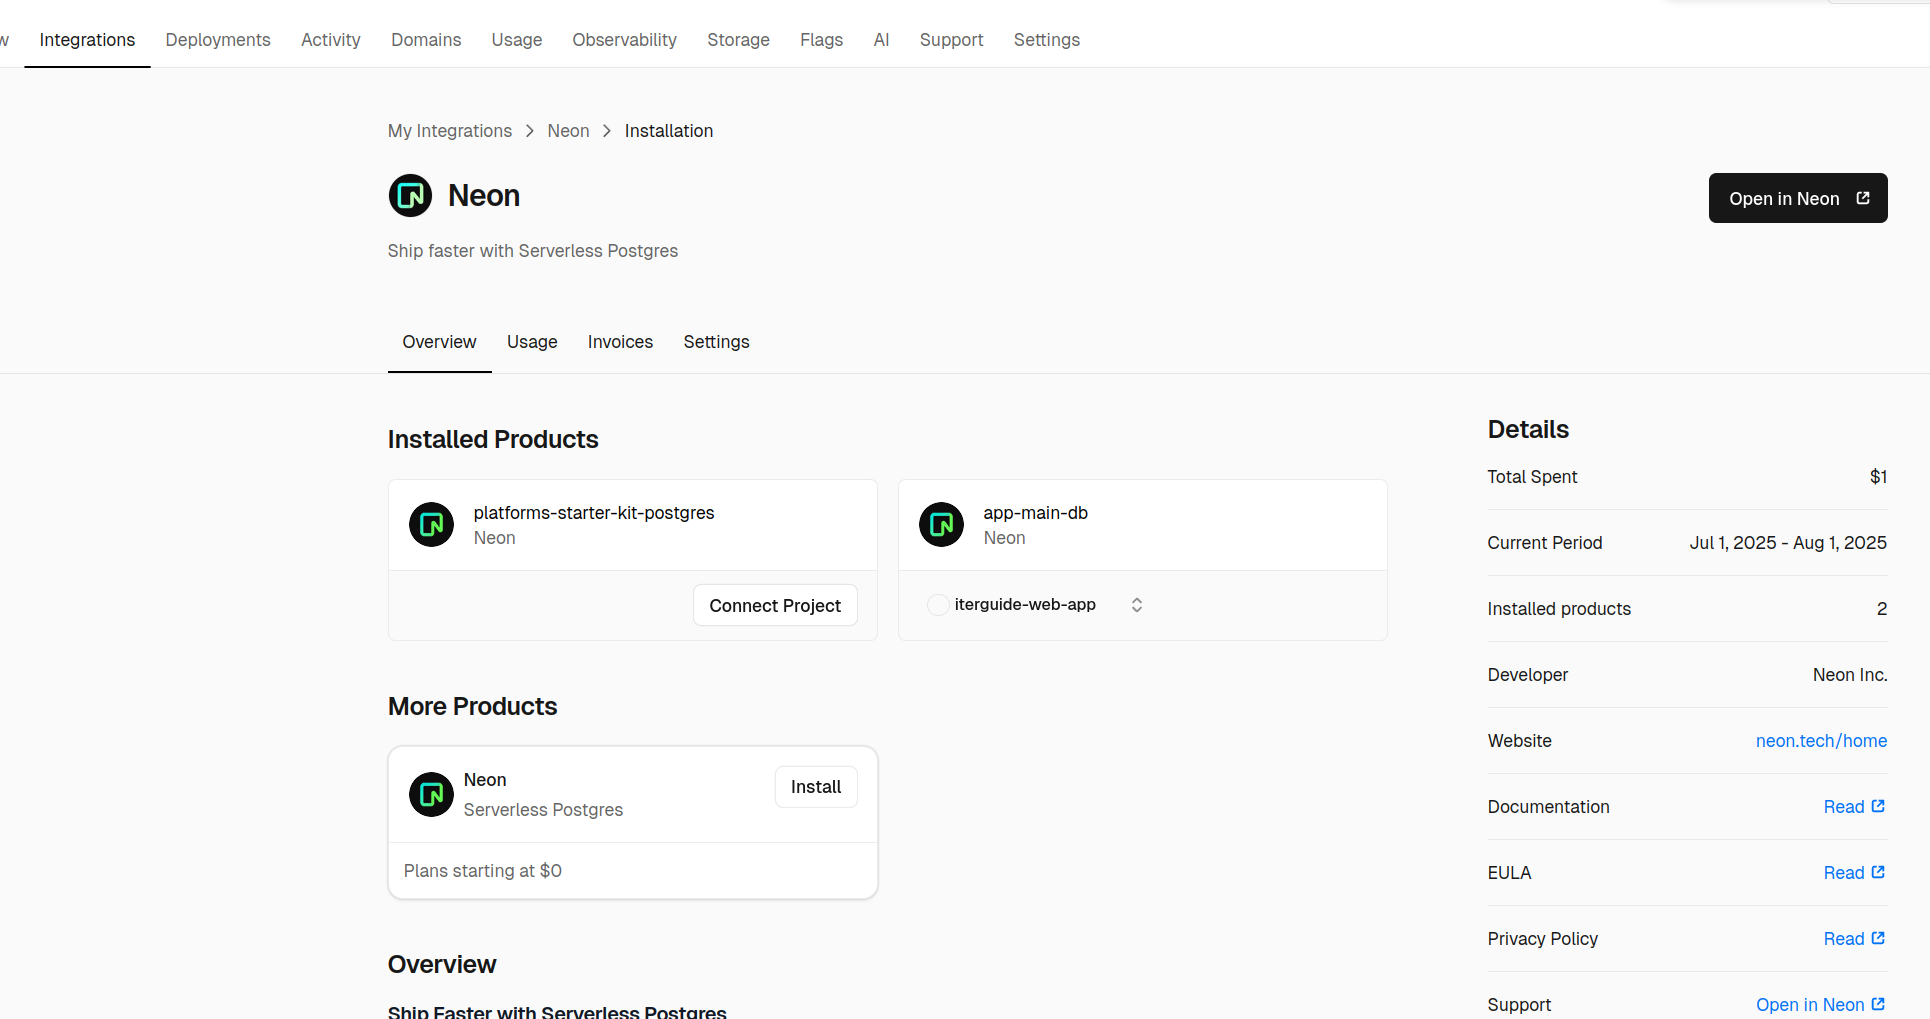Go to My Integrations breadcrumb

pyautogui.click(x=450, y=131)
